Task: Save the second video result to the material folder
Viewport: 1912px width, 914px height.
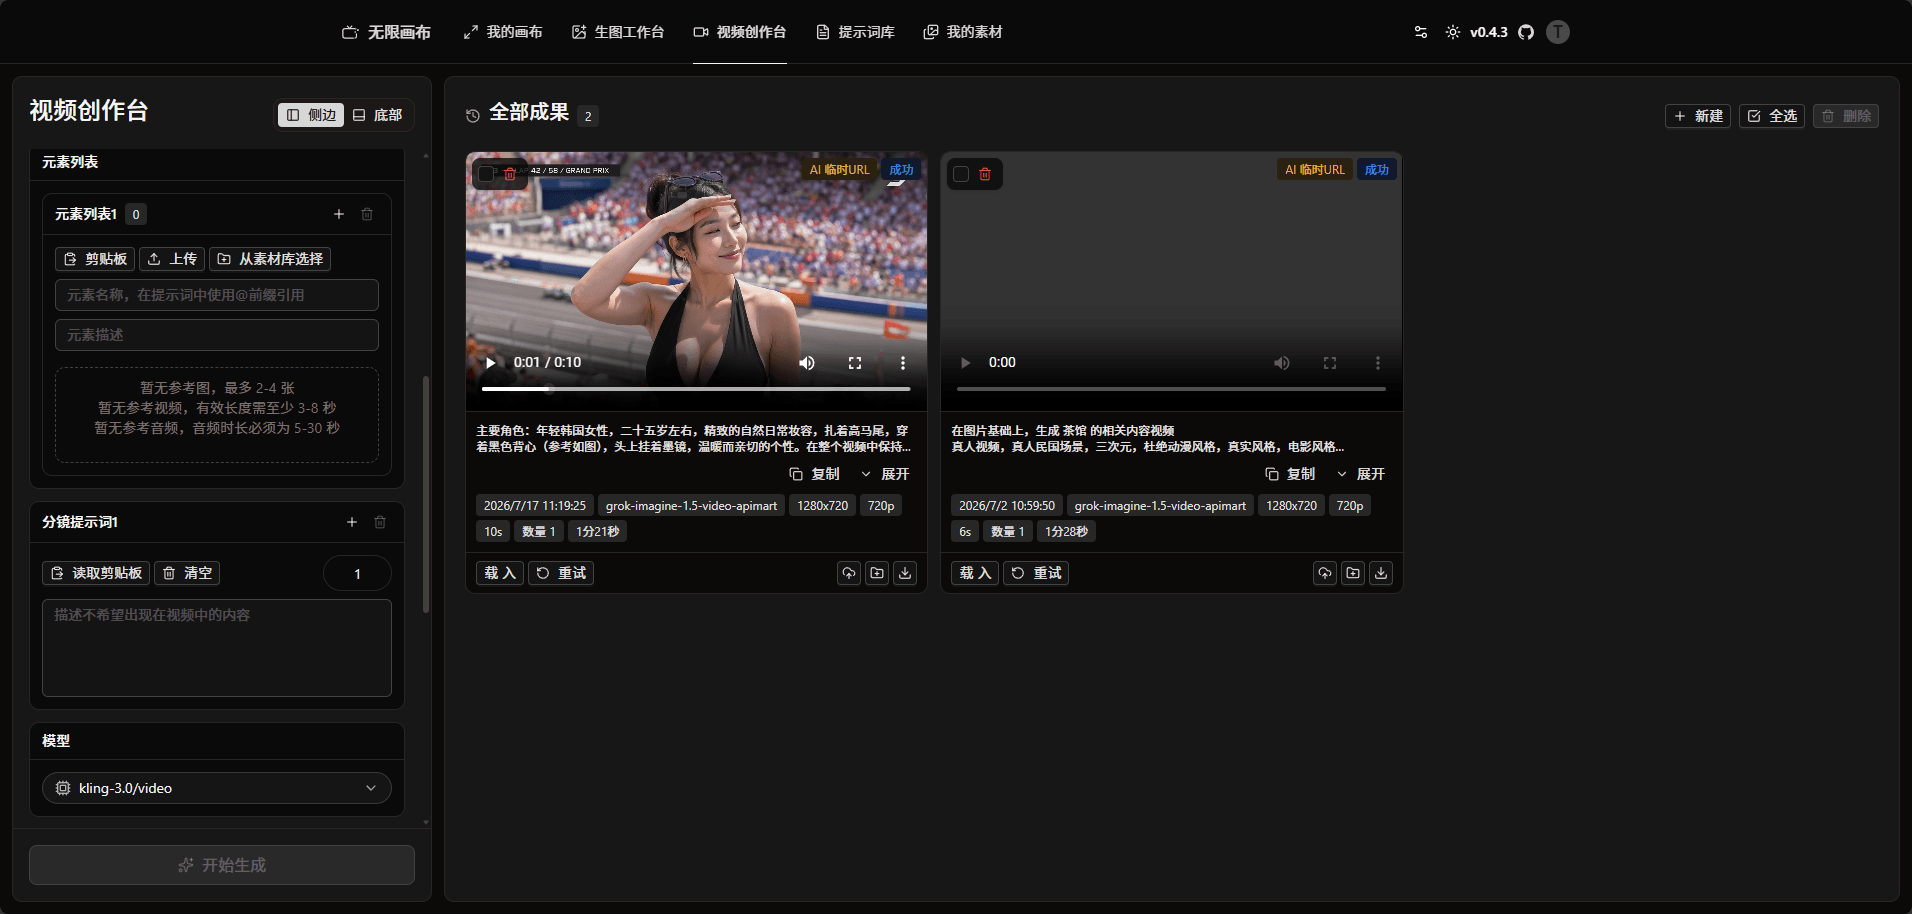Action: (x=1353, y=573)
